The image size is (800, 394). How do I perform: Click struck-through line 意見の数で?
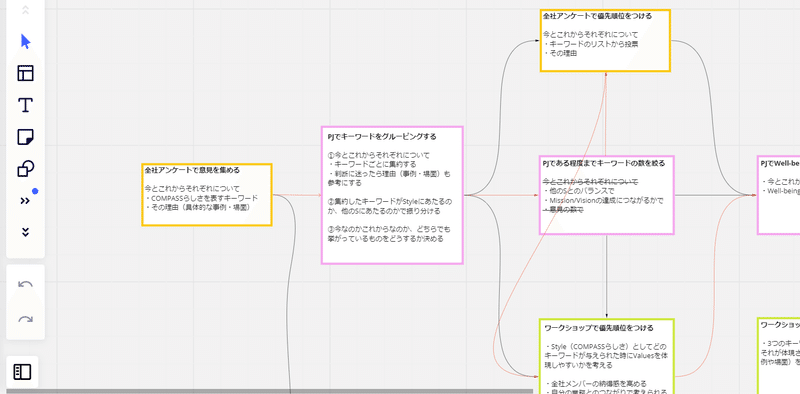pyautogui.click(x=562, y=210)
